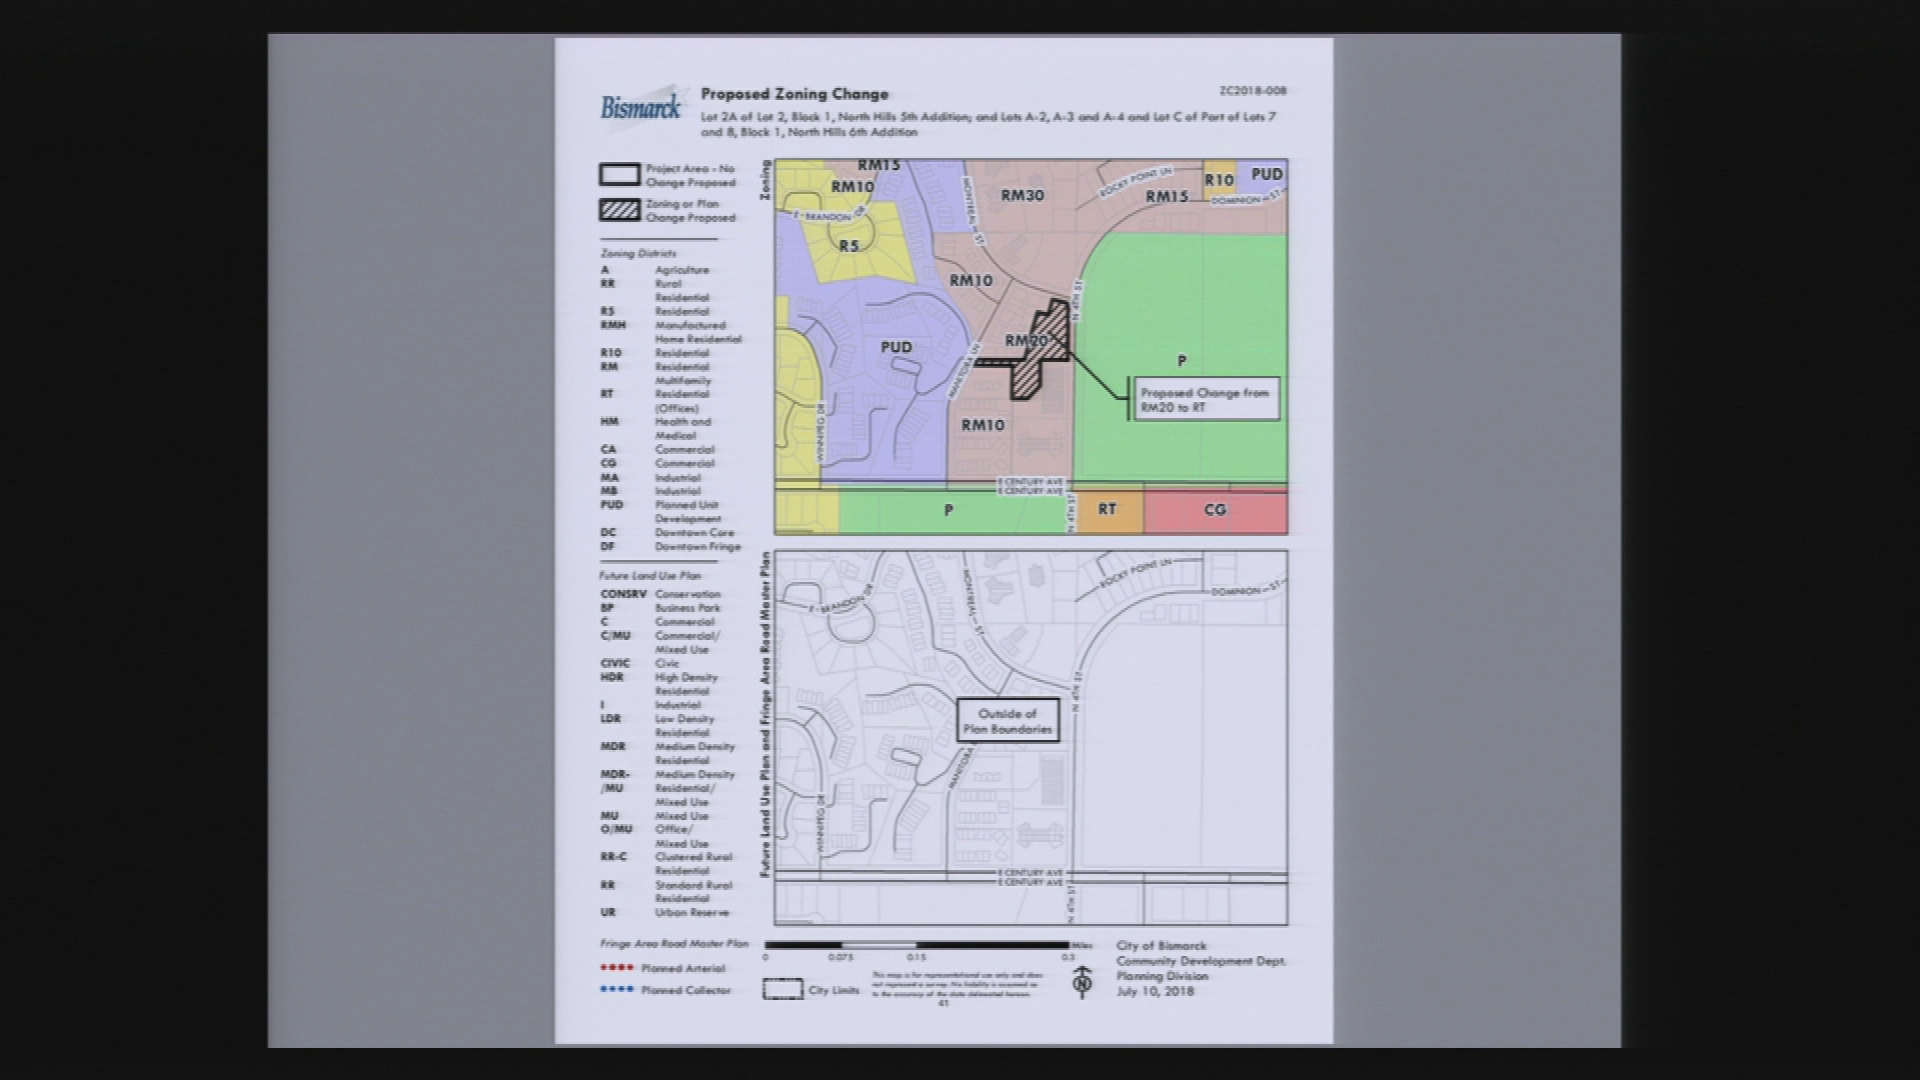
Task: Select the date 'July 10, 2018'
Action: 1155,992
